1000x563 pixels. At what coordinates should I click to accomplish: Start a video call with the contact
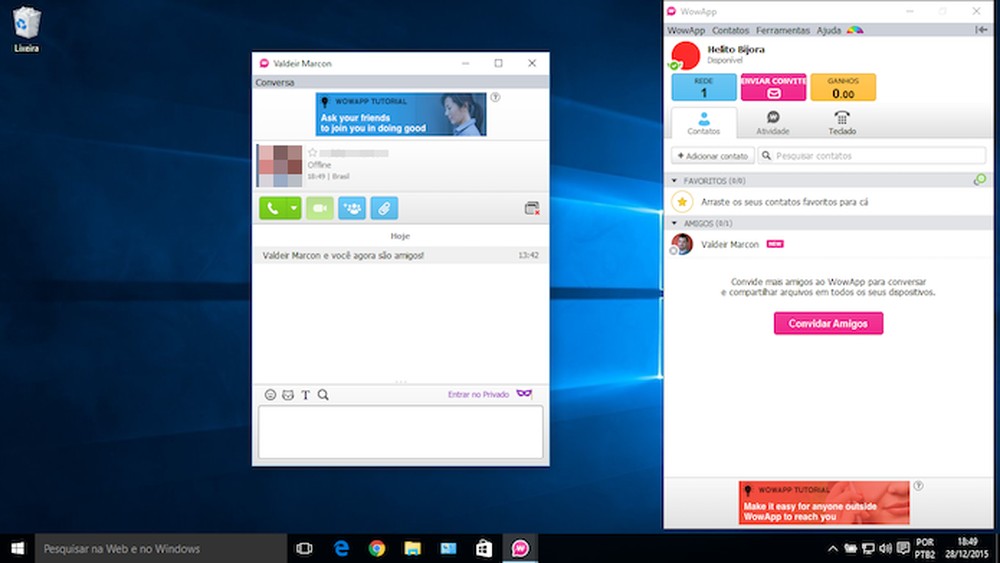(x=320, y=208)
